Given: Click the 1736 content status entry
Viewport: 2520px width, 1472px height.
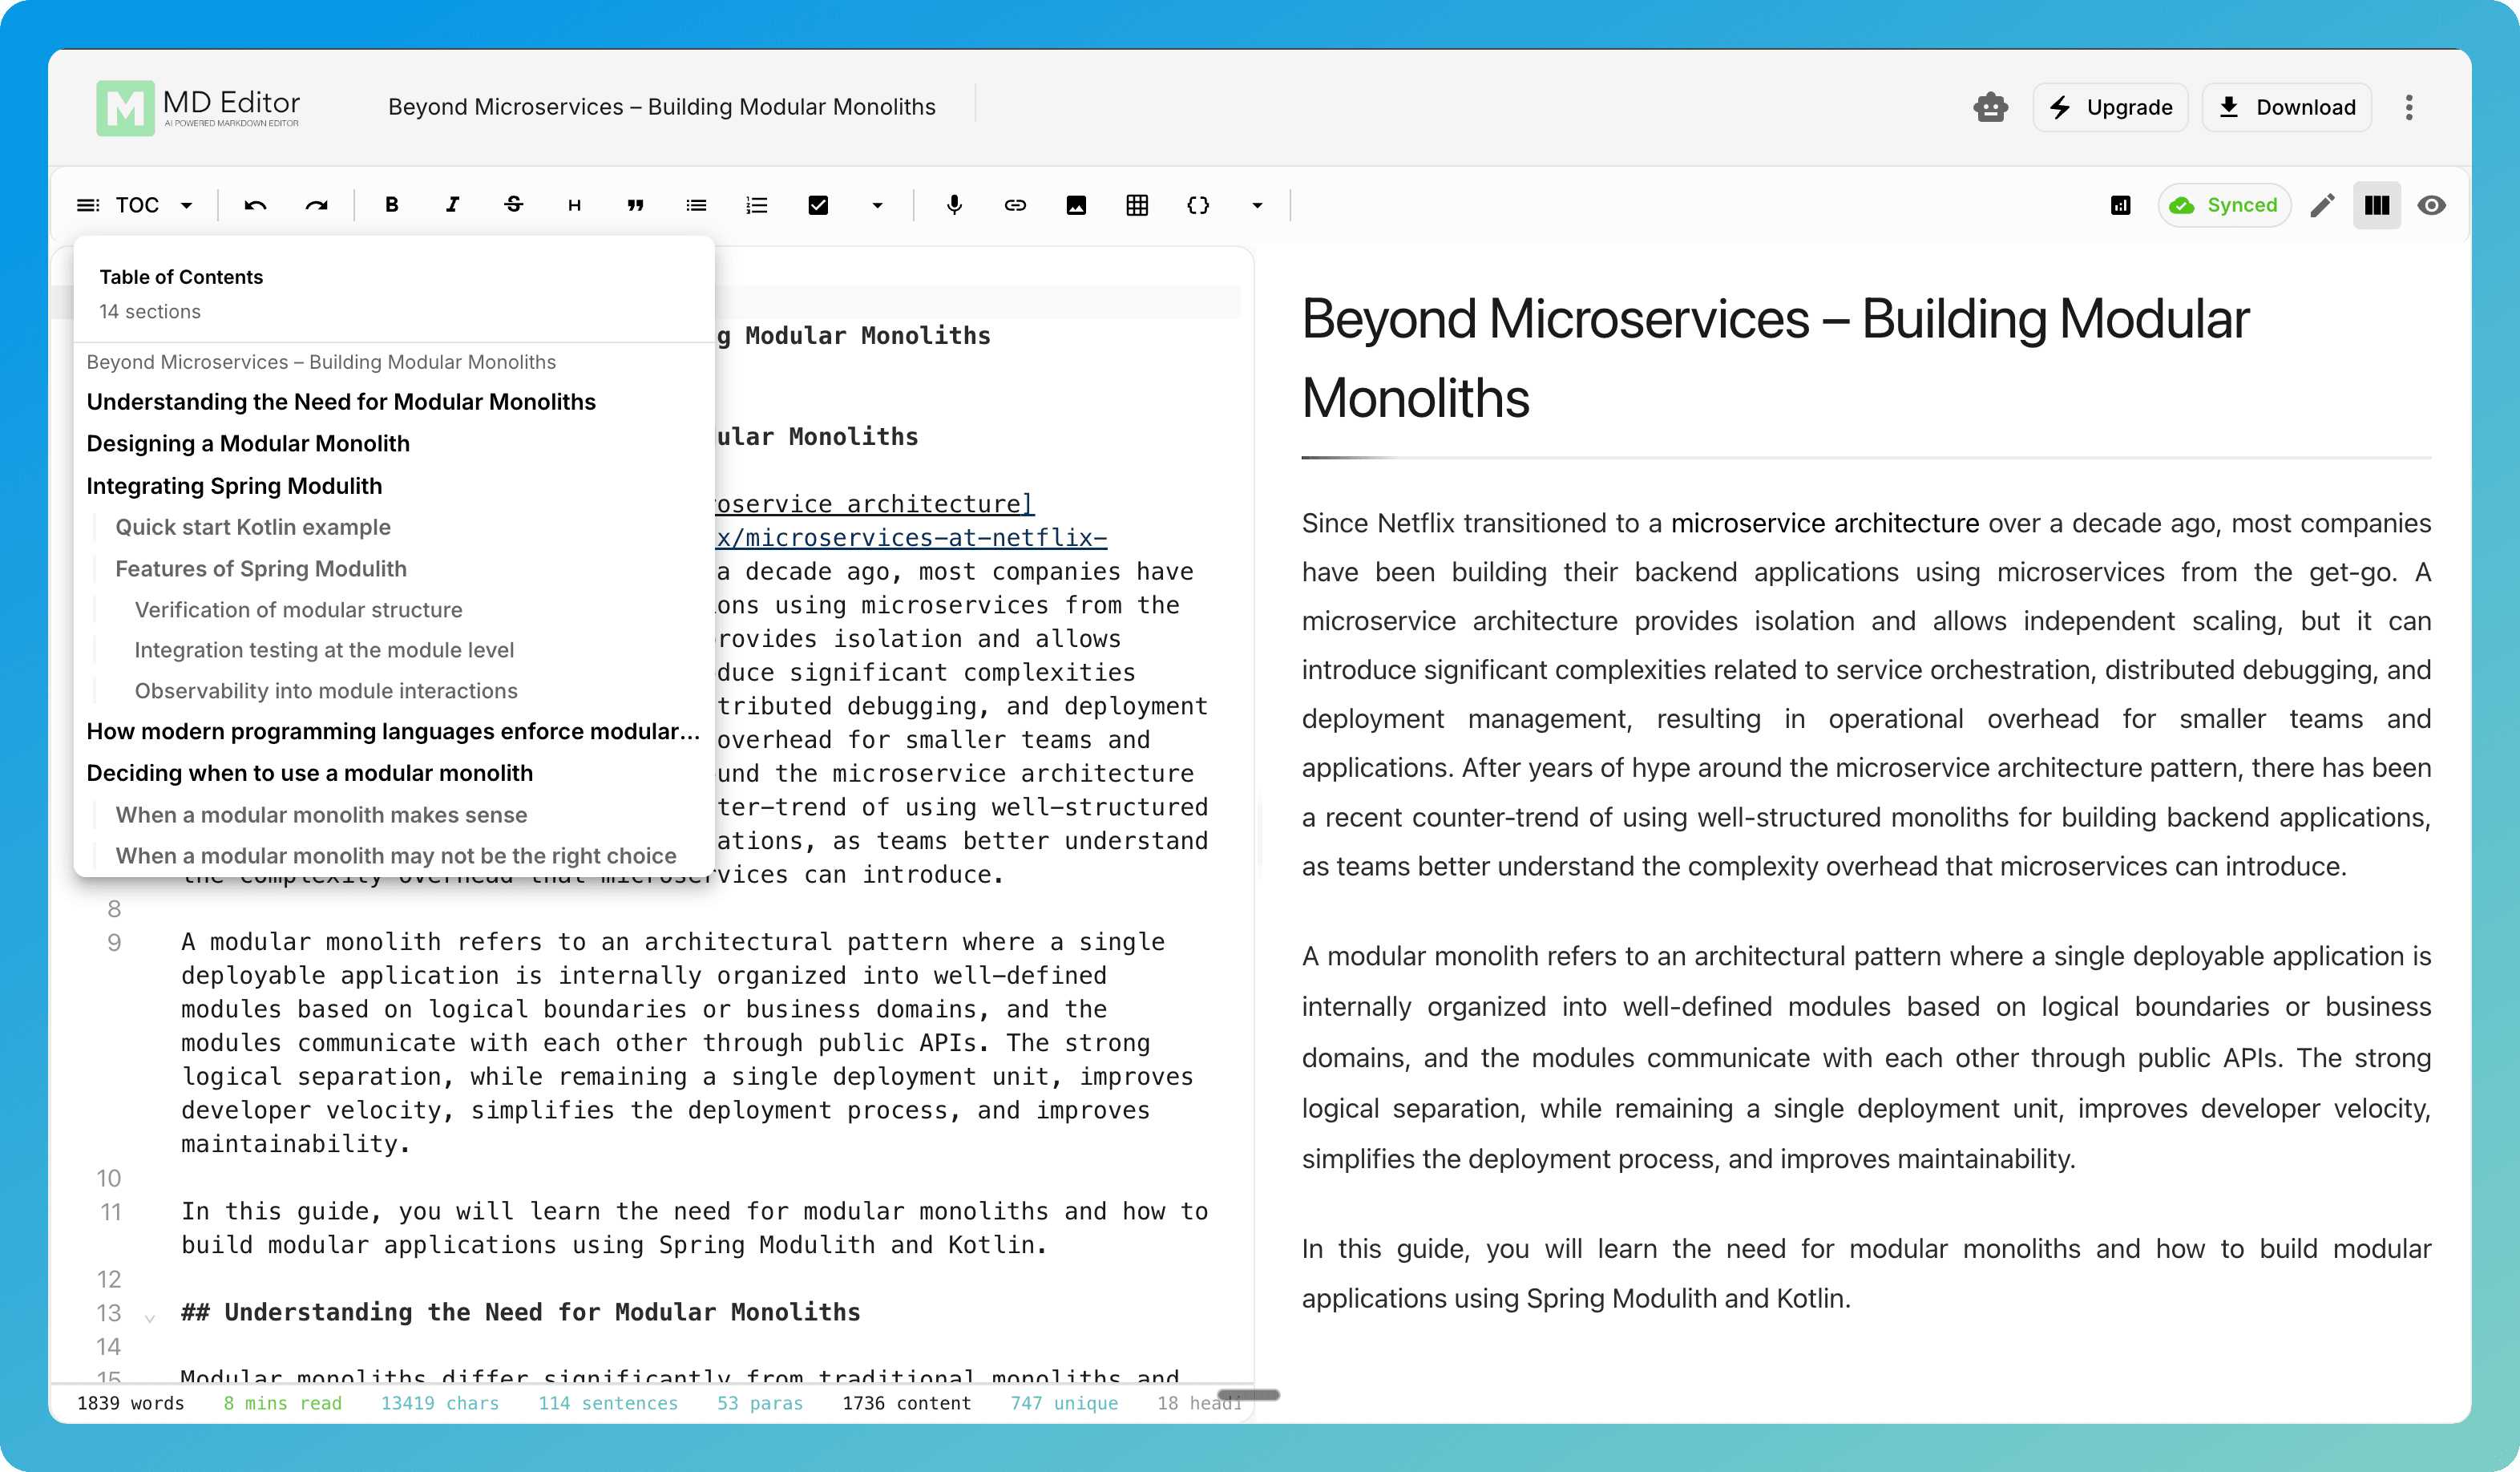Looking at the screenshot, I should pos(907,1403).
